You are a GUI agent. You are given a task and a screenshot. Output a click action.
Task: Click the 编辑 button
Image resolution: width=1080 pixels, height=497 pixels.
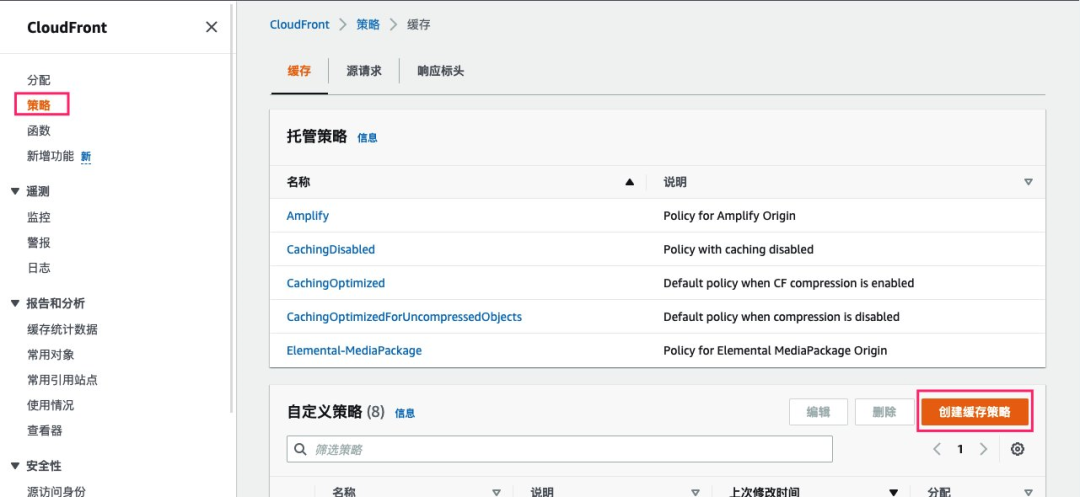[818, 412]
